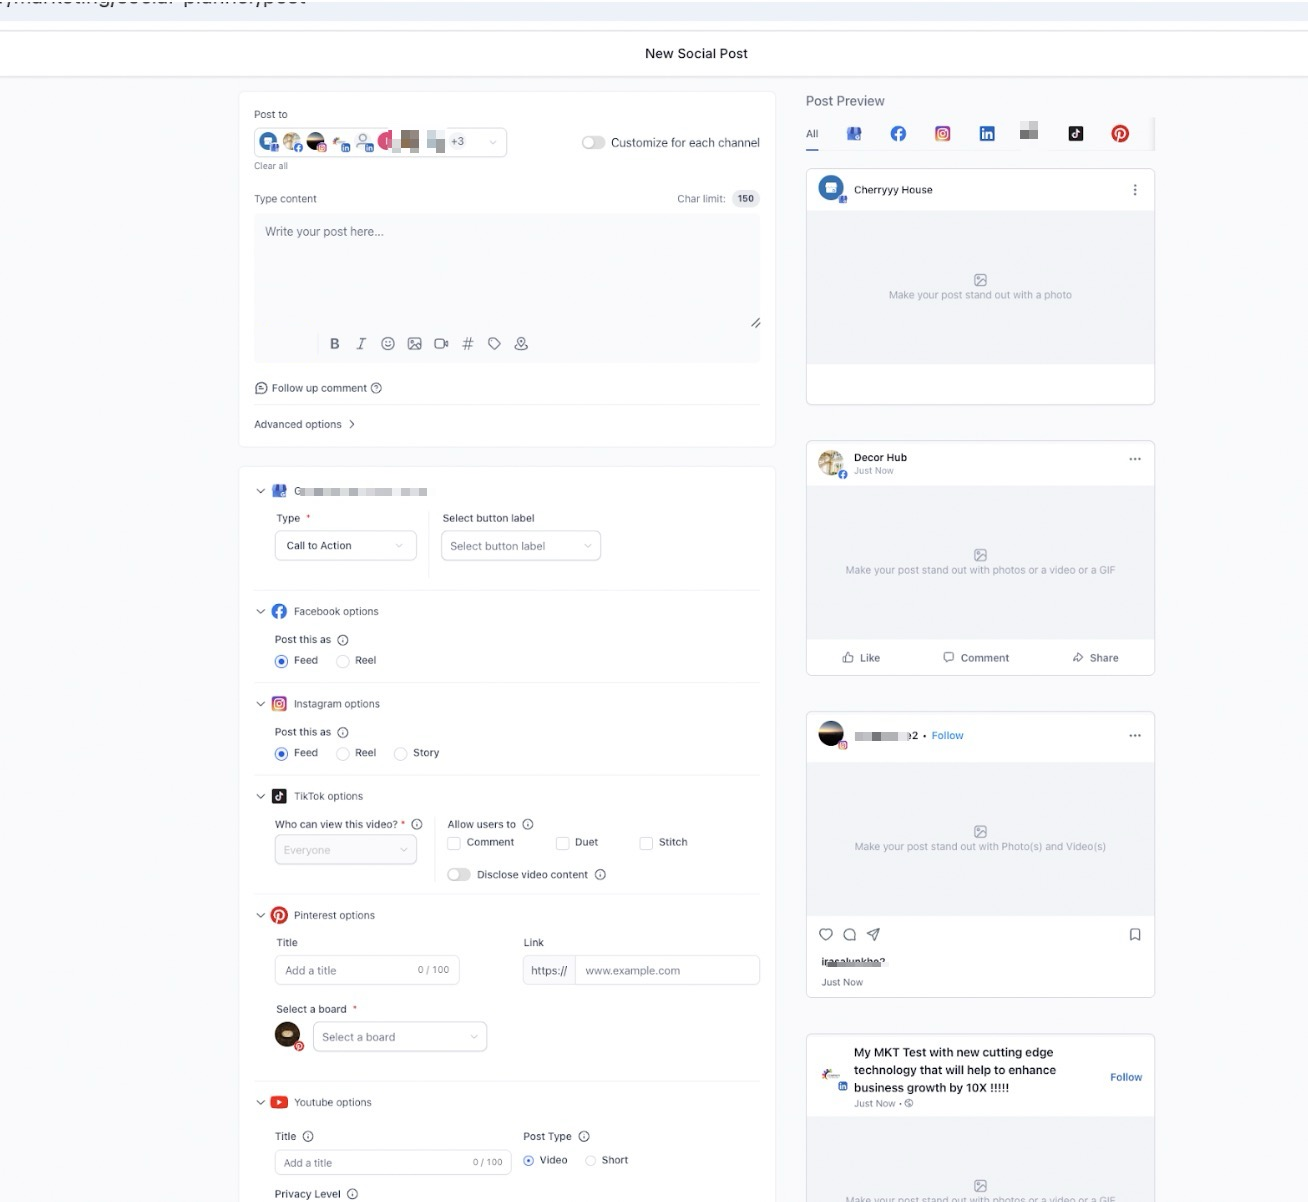Open the ellipsis menu on Decor Hub preview

tap(1135, 459)
